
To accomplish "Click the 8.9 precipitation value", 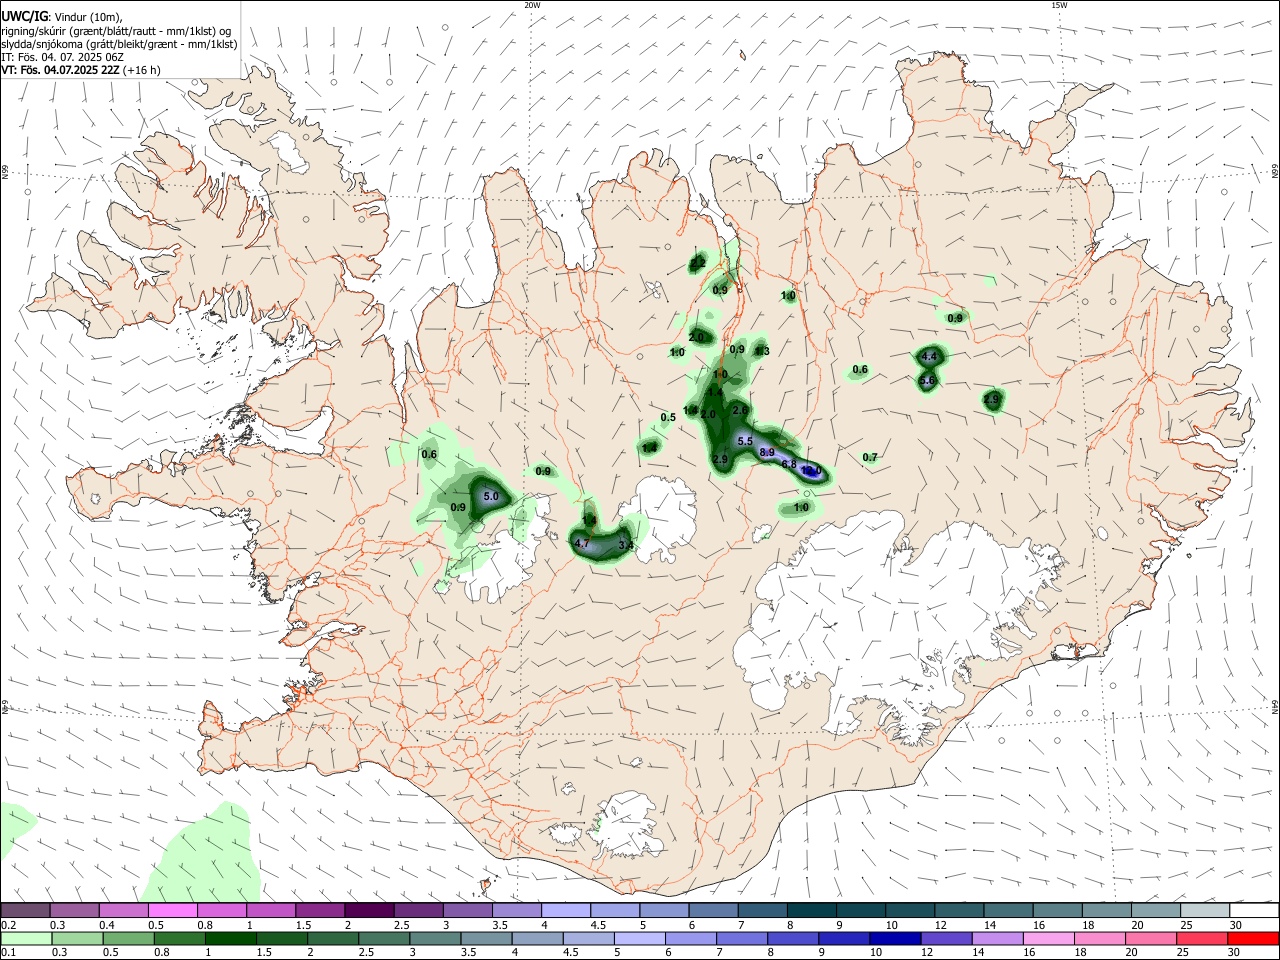I will coord(767,453).
